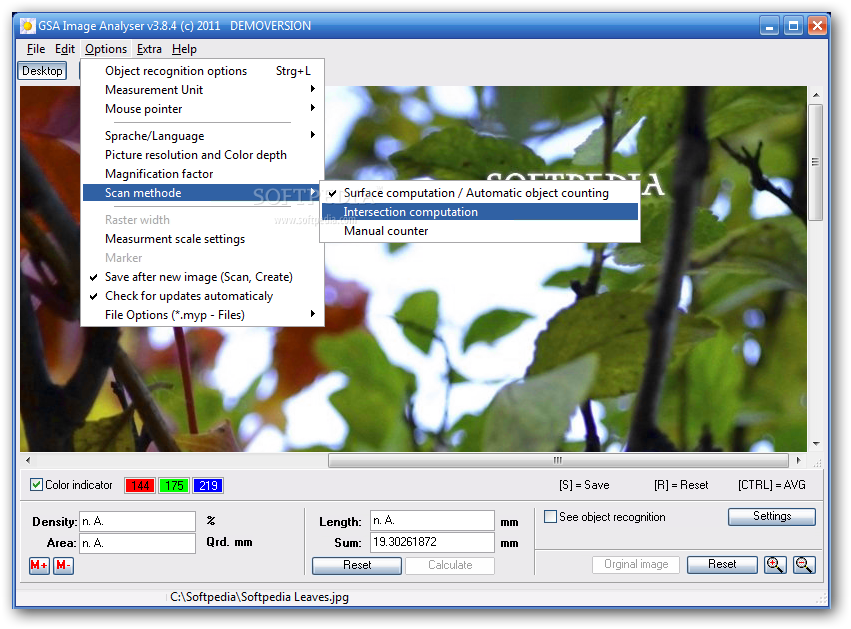
Task: Zoom in with the magnifier plus icon
Action: pyautogui.click(x=775, y=565)
